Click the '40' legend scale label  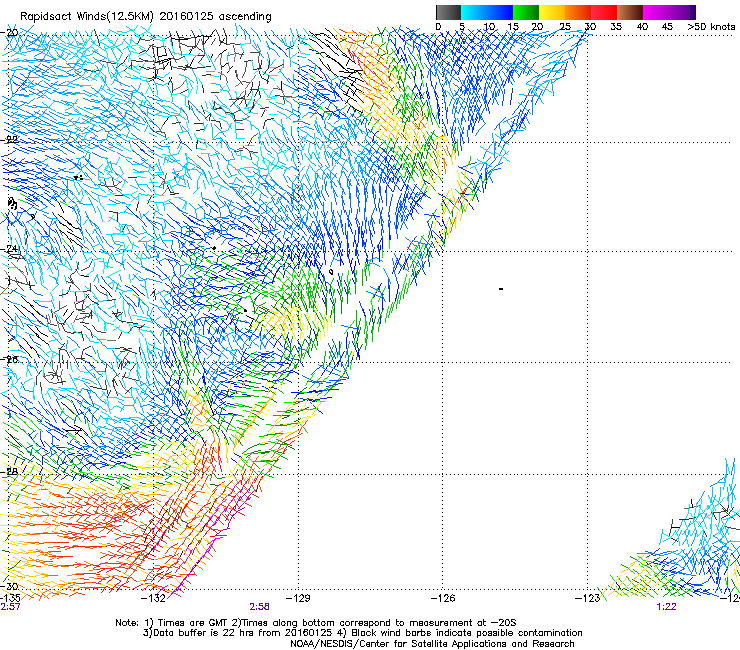click(x=642, y=27)
